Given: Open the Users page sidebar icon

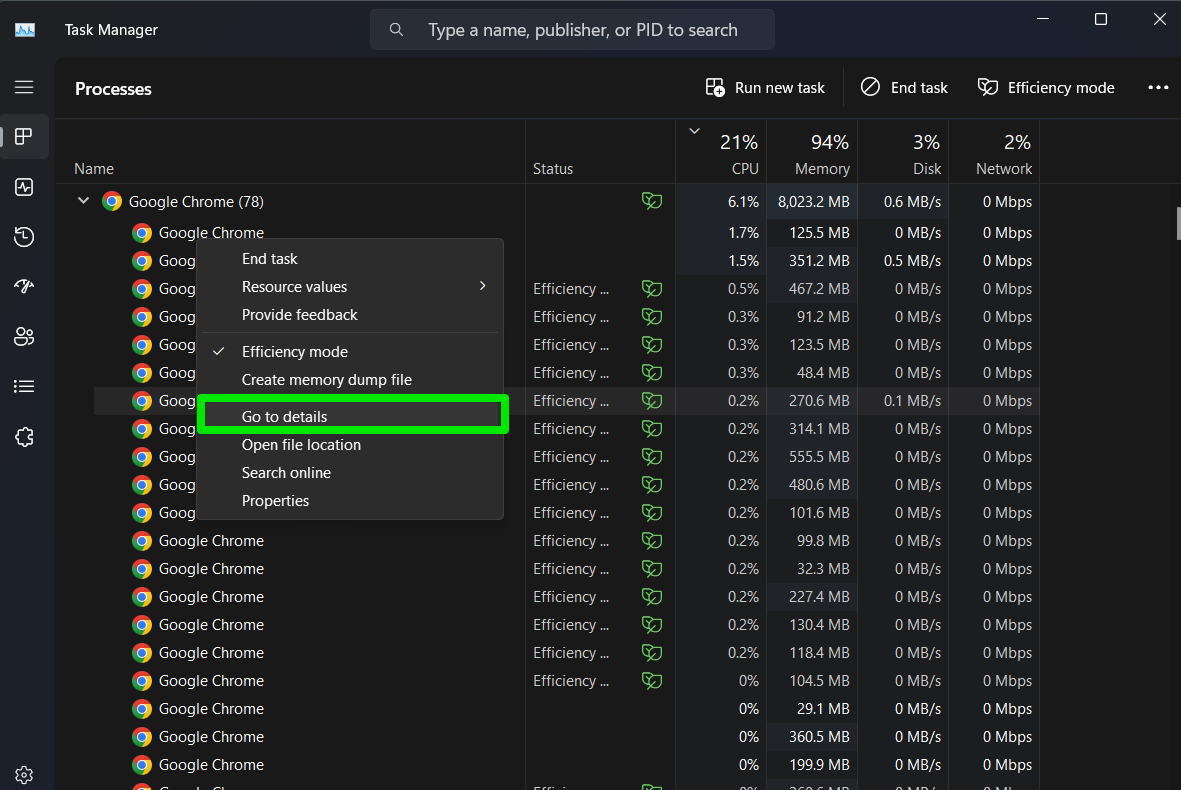Looking at the screenshot, I should pos(24,337).
